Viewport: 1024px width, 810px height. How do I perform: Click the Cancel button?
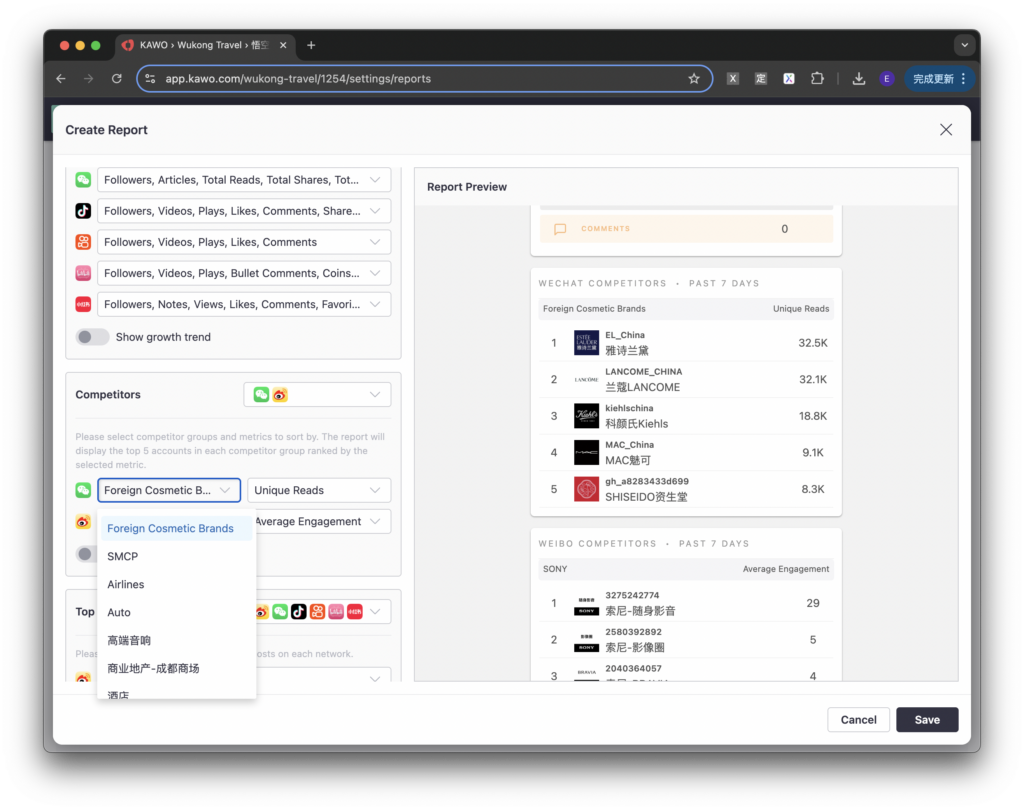tap(858, 719)
